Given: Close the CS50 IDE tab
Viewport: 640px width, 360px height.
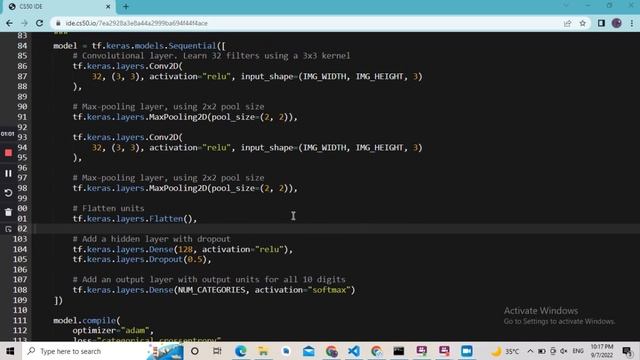Looking at the screenshot, I should point(108,7).
